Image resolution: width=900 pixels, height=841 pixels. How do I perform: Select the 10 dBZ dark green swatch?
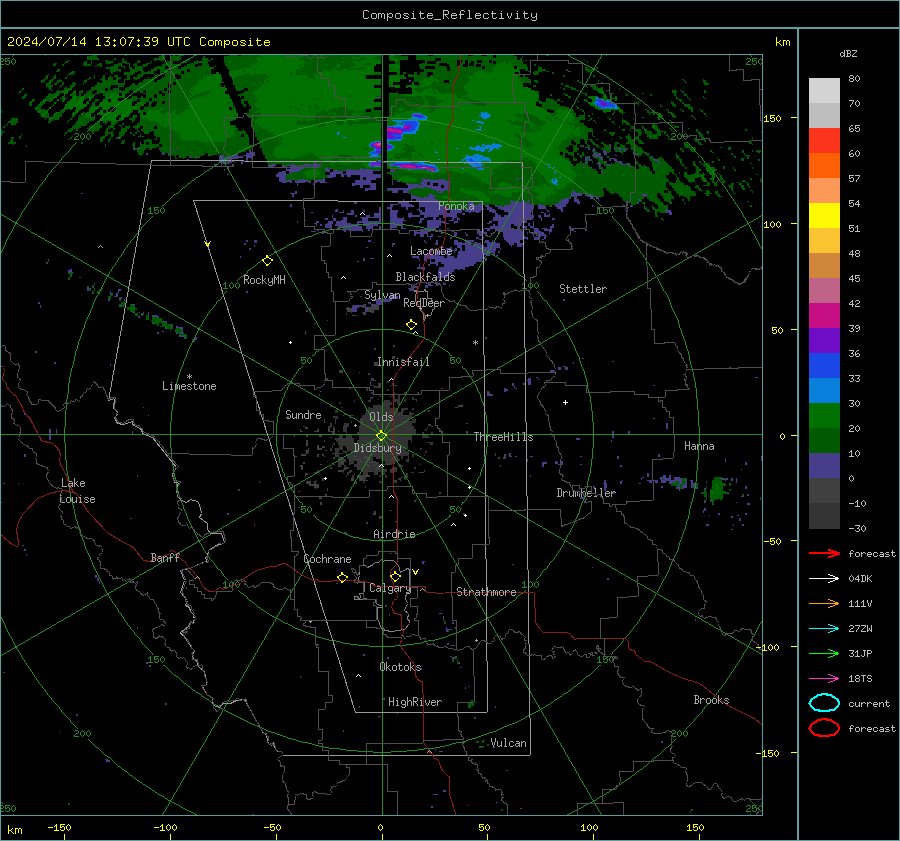coord(824,440)
